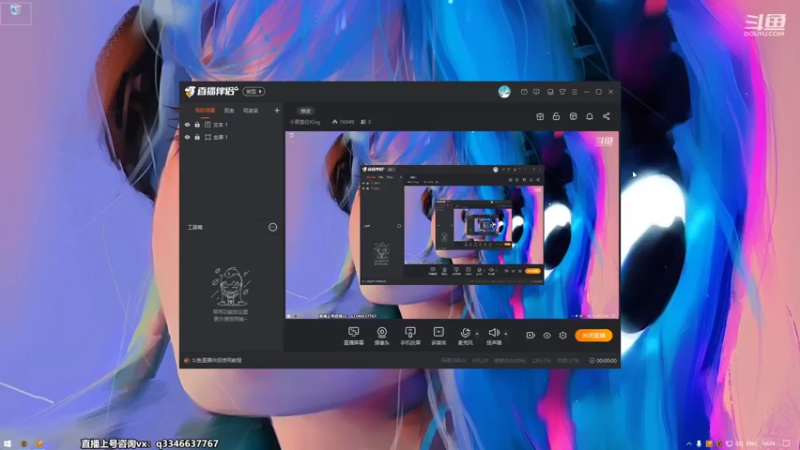The image size is (800, 450).
Task: Open the system tray overflow chevron
Action: point(689,444)
